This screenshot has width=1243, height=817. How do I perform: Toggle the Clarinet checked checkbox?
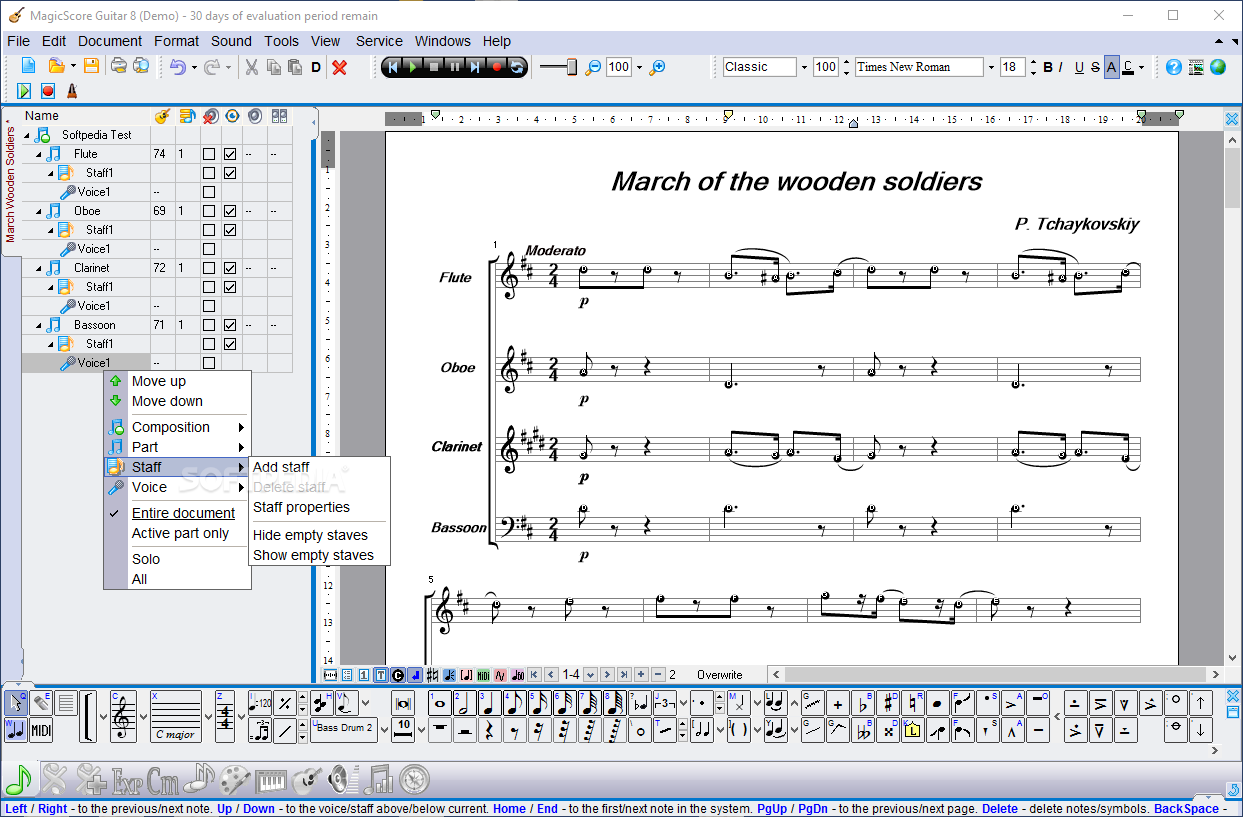[x=230, y=268]
